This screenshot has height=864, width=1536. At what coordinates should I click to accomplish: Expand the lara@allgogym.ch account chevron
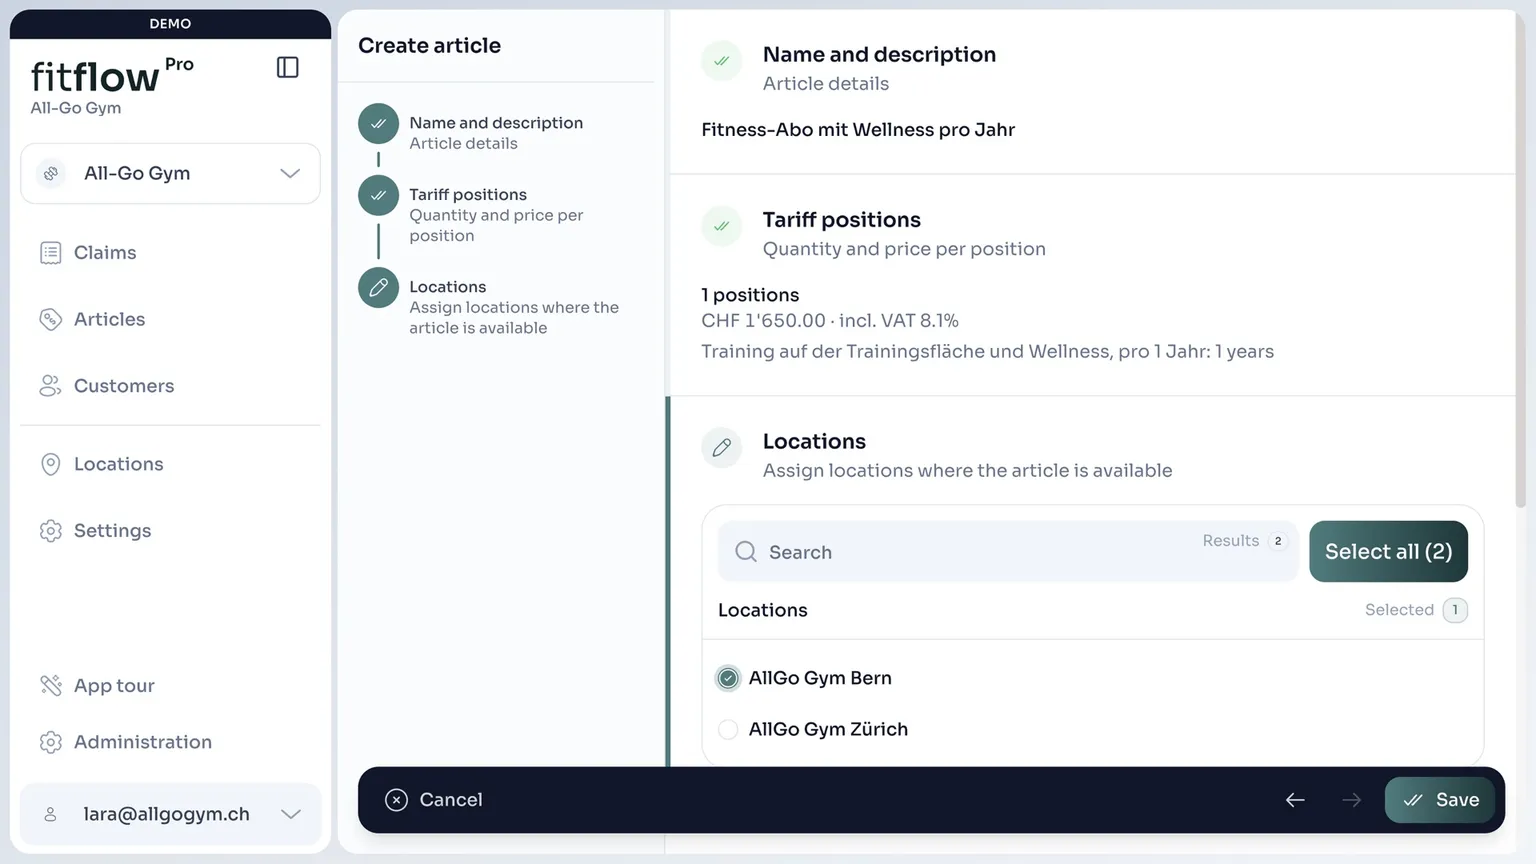point(291,814)
